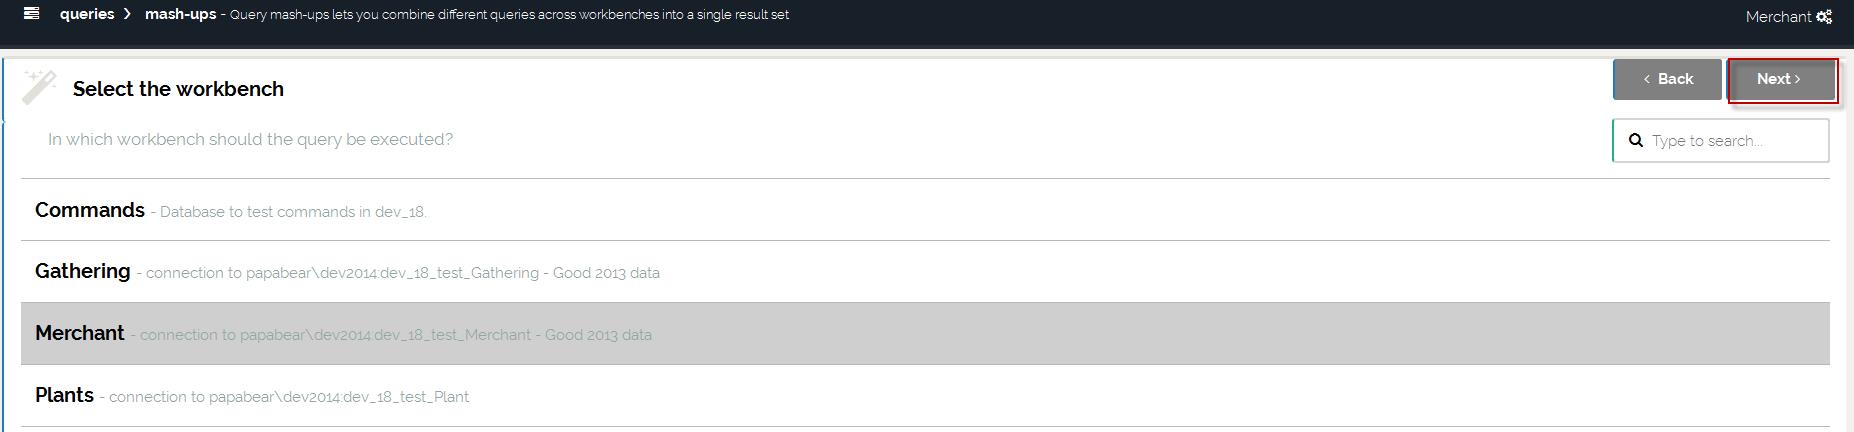Click the Gathering connection description text
Screen dimensions: 1854x432
(402, 273)
